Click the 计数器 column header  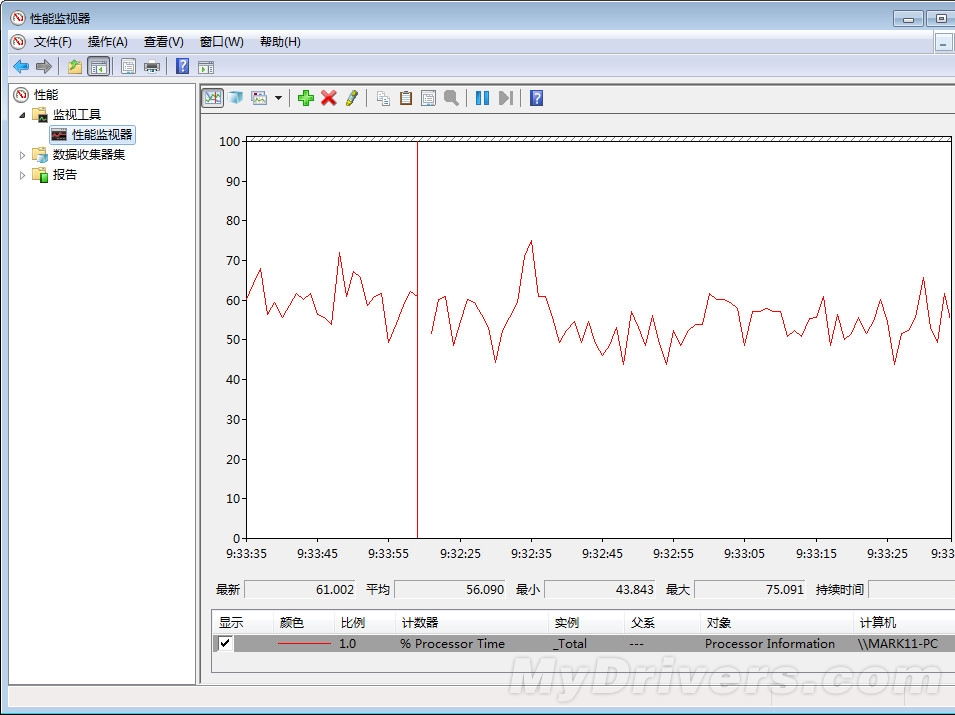click(419, 623)
